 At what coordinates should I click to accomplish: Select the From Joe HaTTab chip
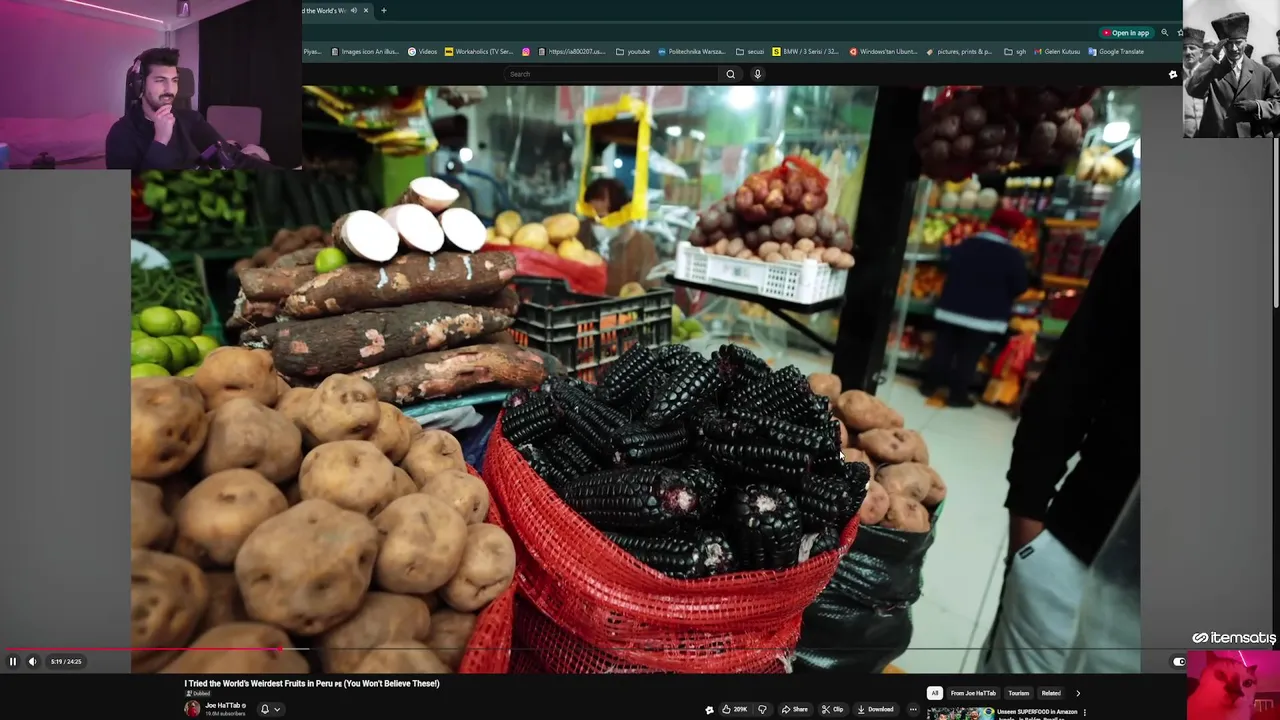tap(973, 693)
